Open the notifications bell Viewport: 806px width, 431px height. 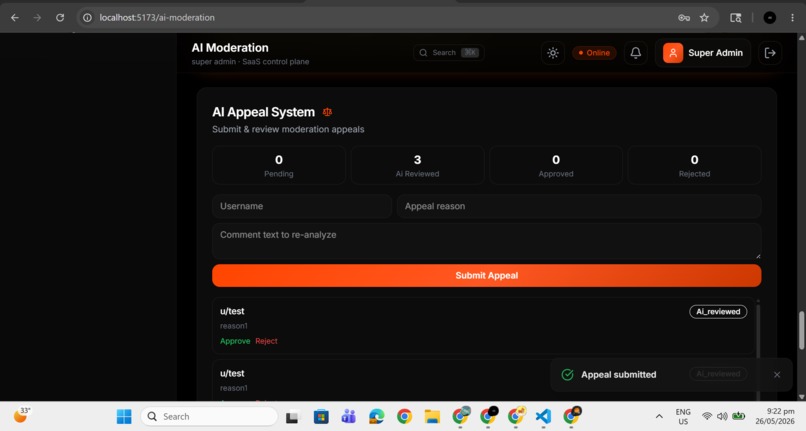pyautogui.click(x=635, y=53)
